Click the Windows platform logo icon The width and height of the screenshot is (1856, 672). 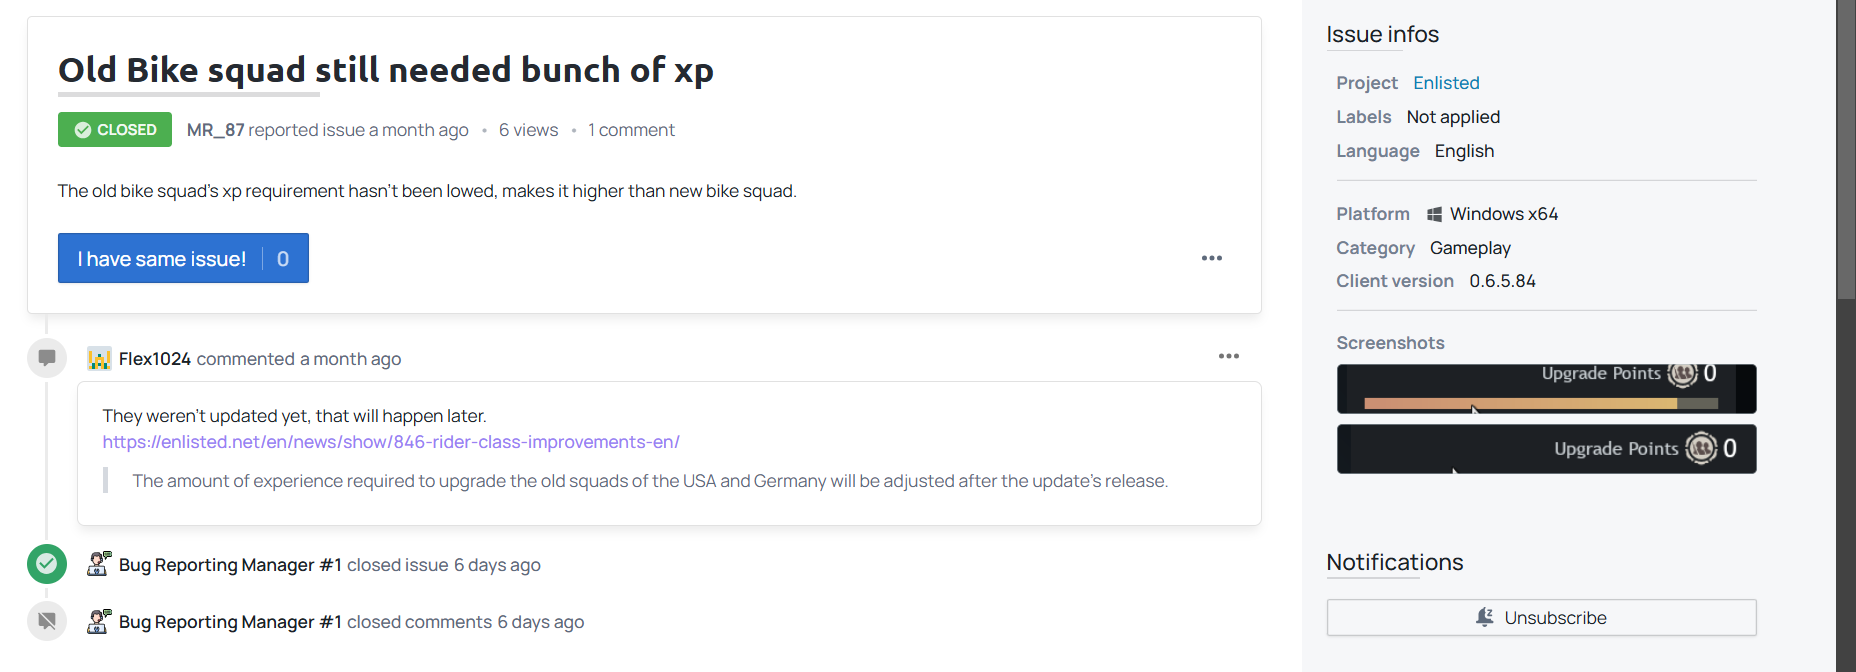(x=1434, y=214)
